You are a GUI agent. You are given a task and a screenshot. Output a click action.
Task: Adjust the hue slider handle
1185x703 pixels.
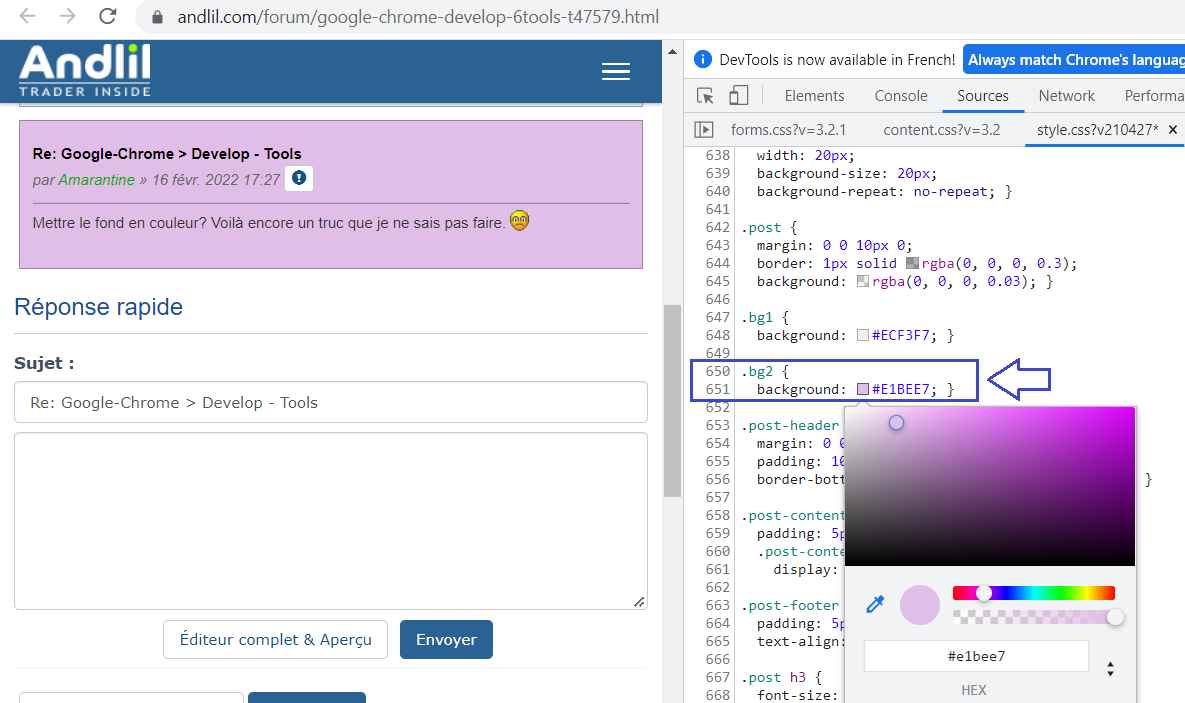click(x=983, y=593)
